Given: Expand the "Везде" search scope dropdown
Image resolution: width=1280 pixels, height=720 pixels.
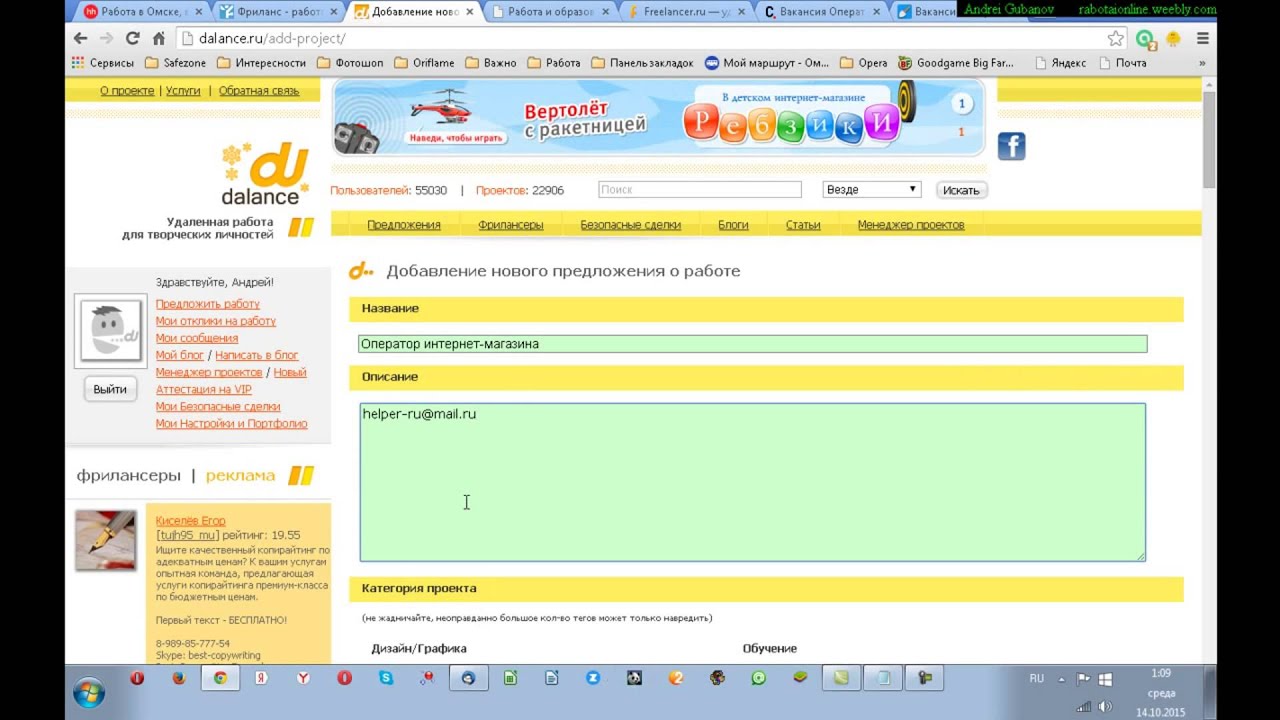Looking at the screenshot, I should tap(871, 189).
